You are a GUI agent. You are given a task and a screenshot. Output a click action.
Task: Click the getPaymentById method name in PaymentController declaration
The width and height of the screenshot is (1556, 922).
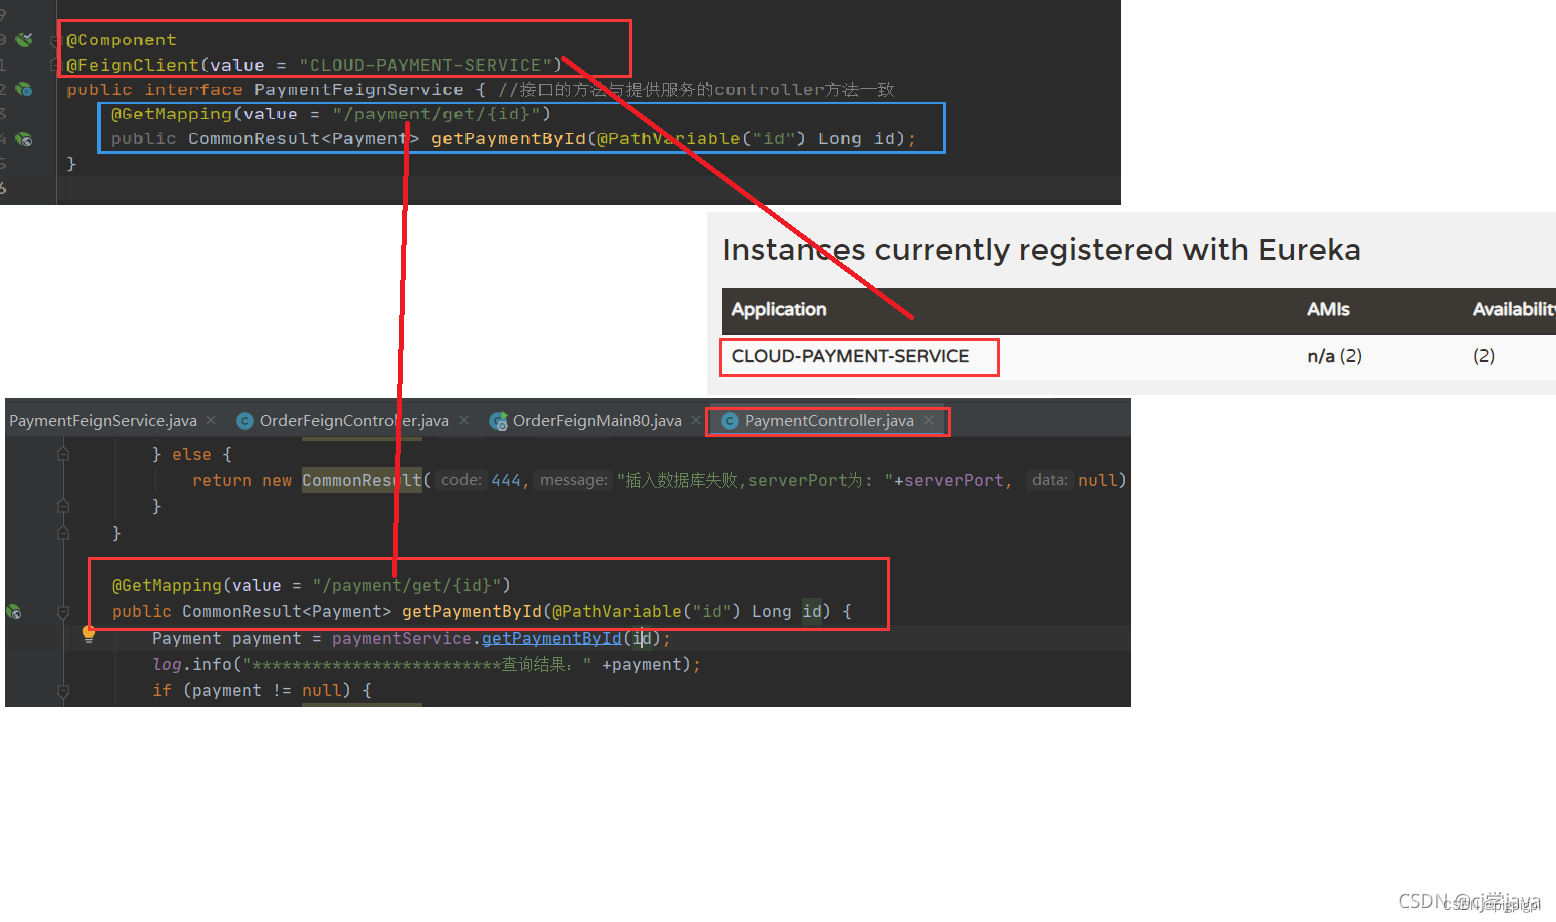tap(472, 612)
